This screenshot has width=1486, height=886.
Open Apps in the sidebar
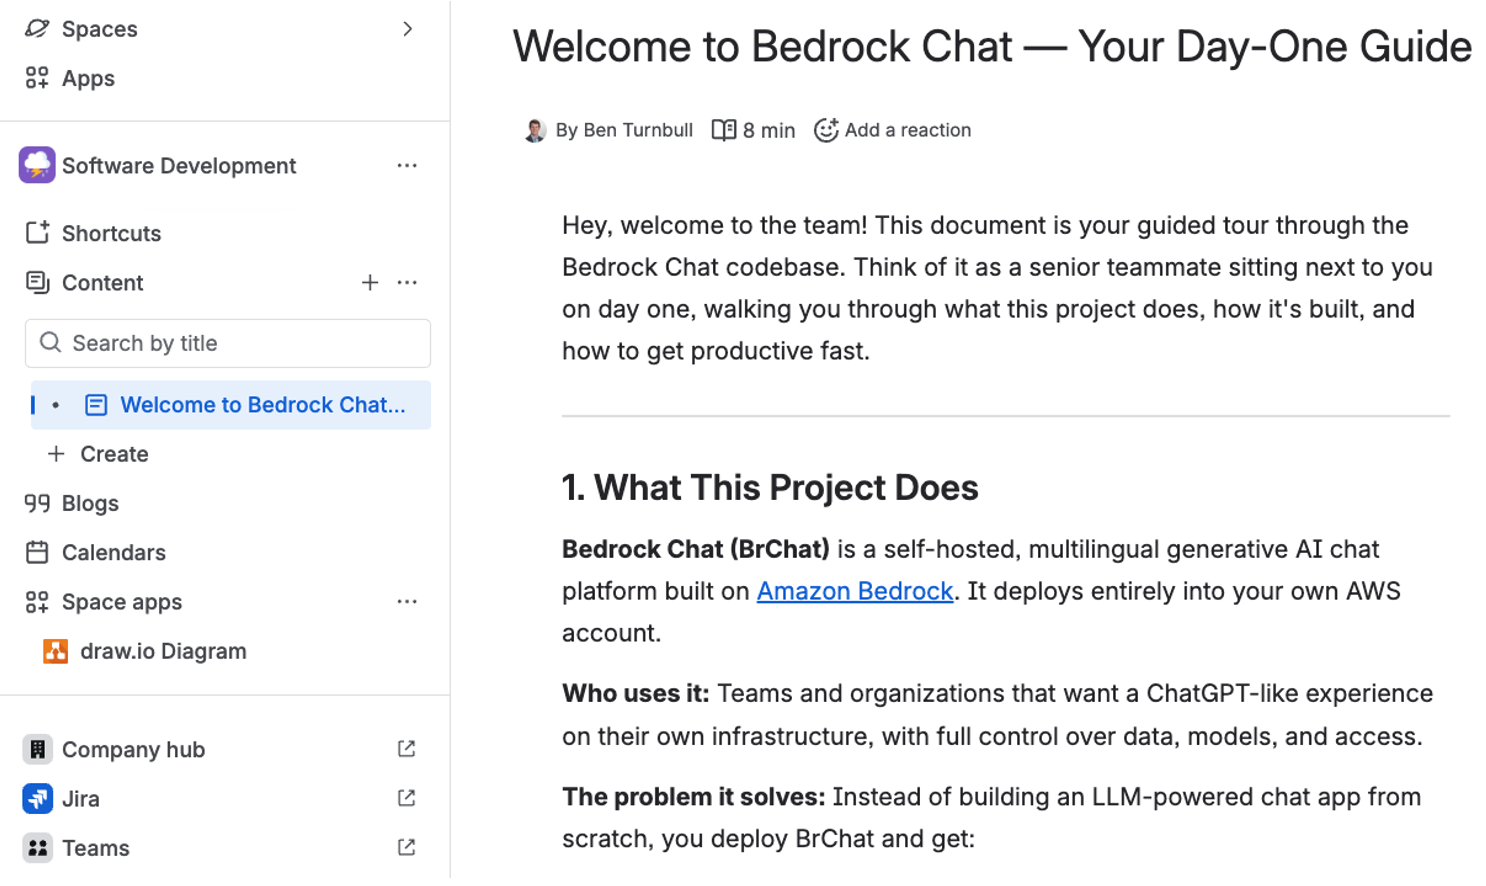88,78
